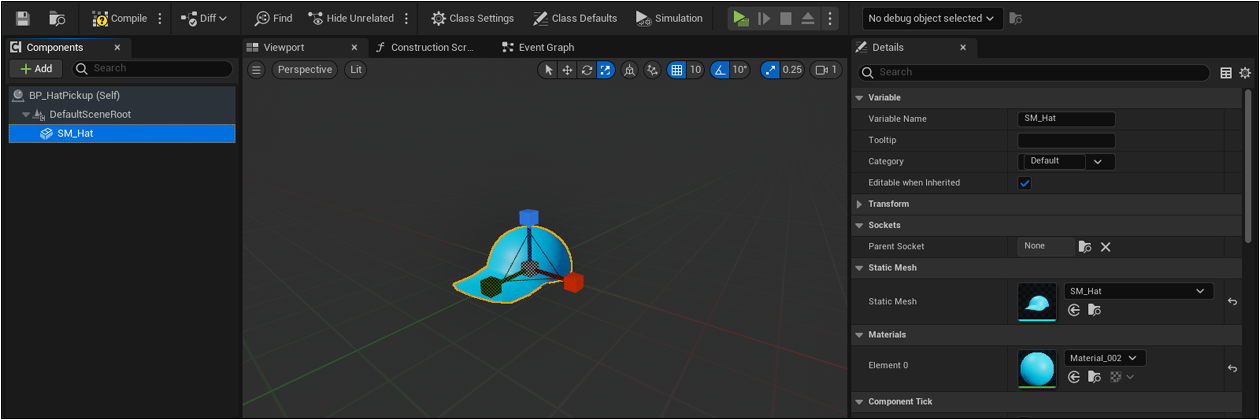Change rotation snap value 10°
Viewport: 1260px width, 420px height.
coord(739,70)
